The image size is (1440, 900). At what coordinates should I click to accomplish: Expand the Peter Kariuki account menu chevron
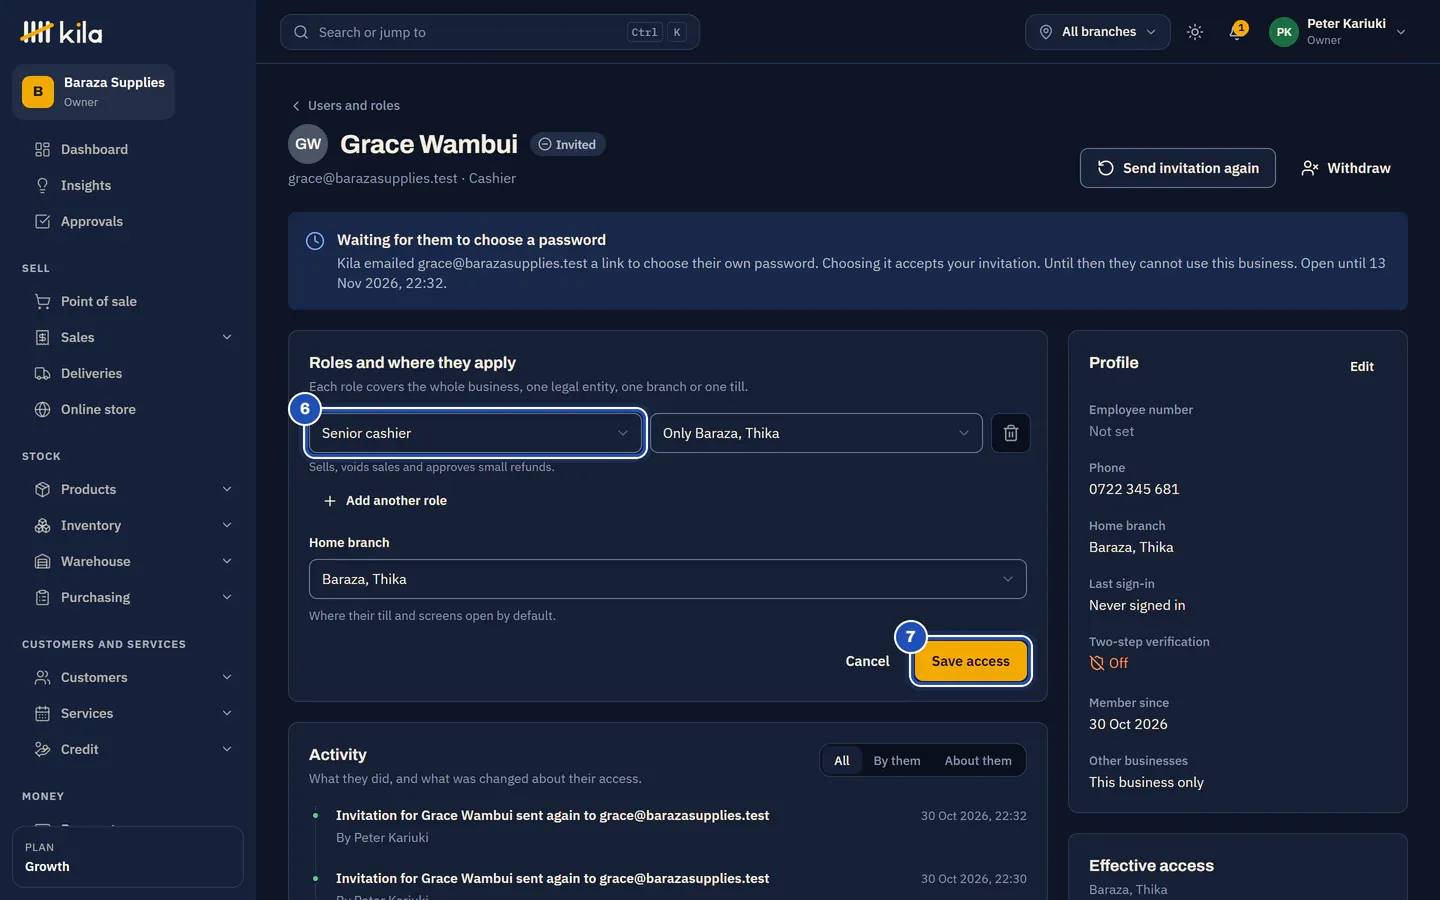click(x=1401, y=32)
